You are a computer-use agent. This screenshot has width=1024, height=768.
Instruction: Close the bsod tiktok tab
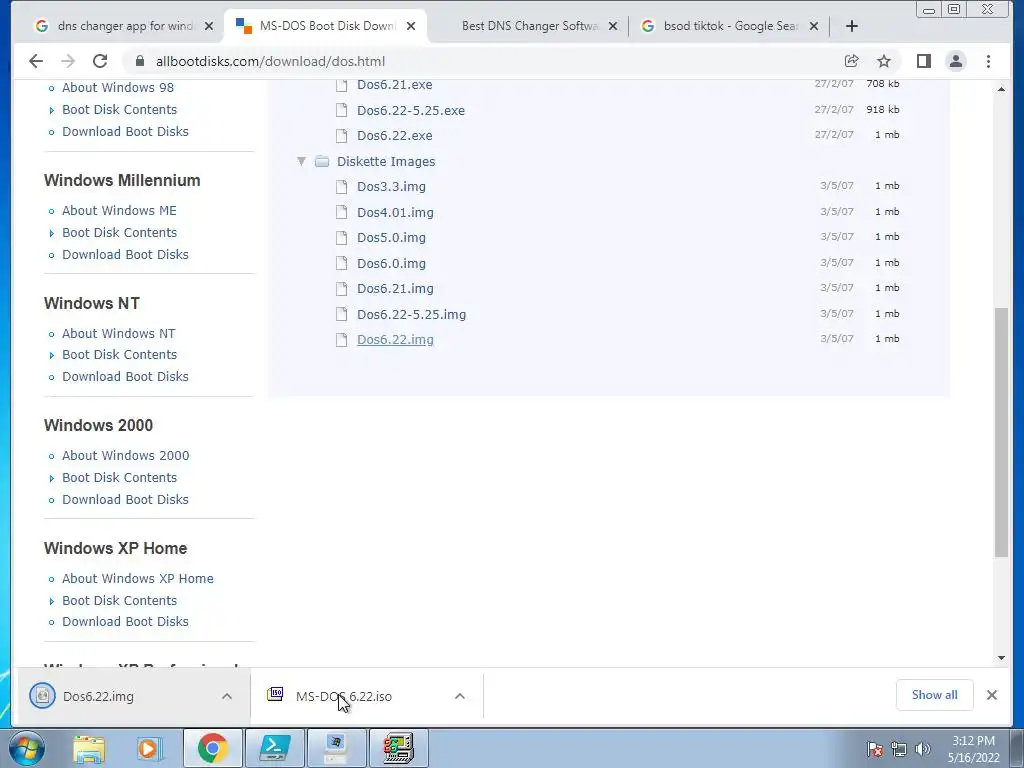click(814, 26)
